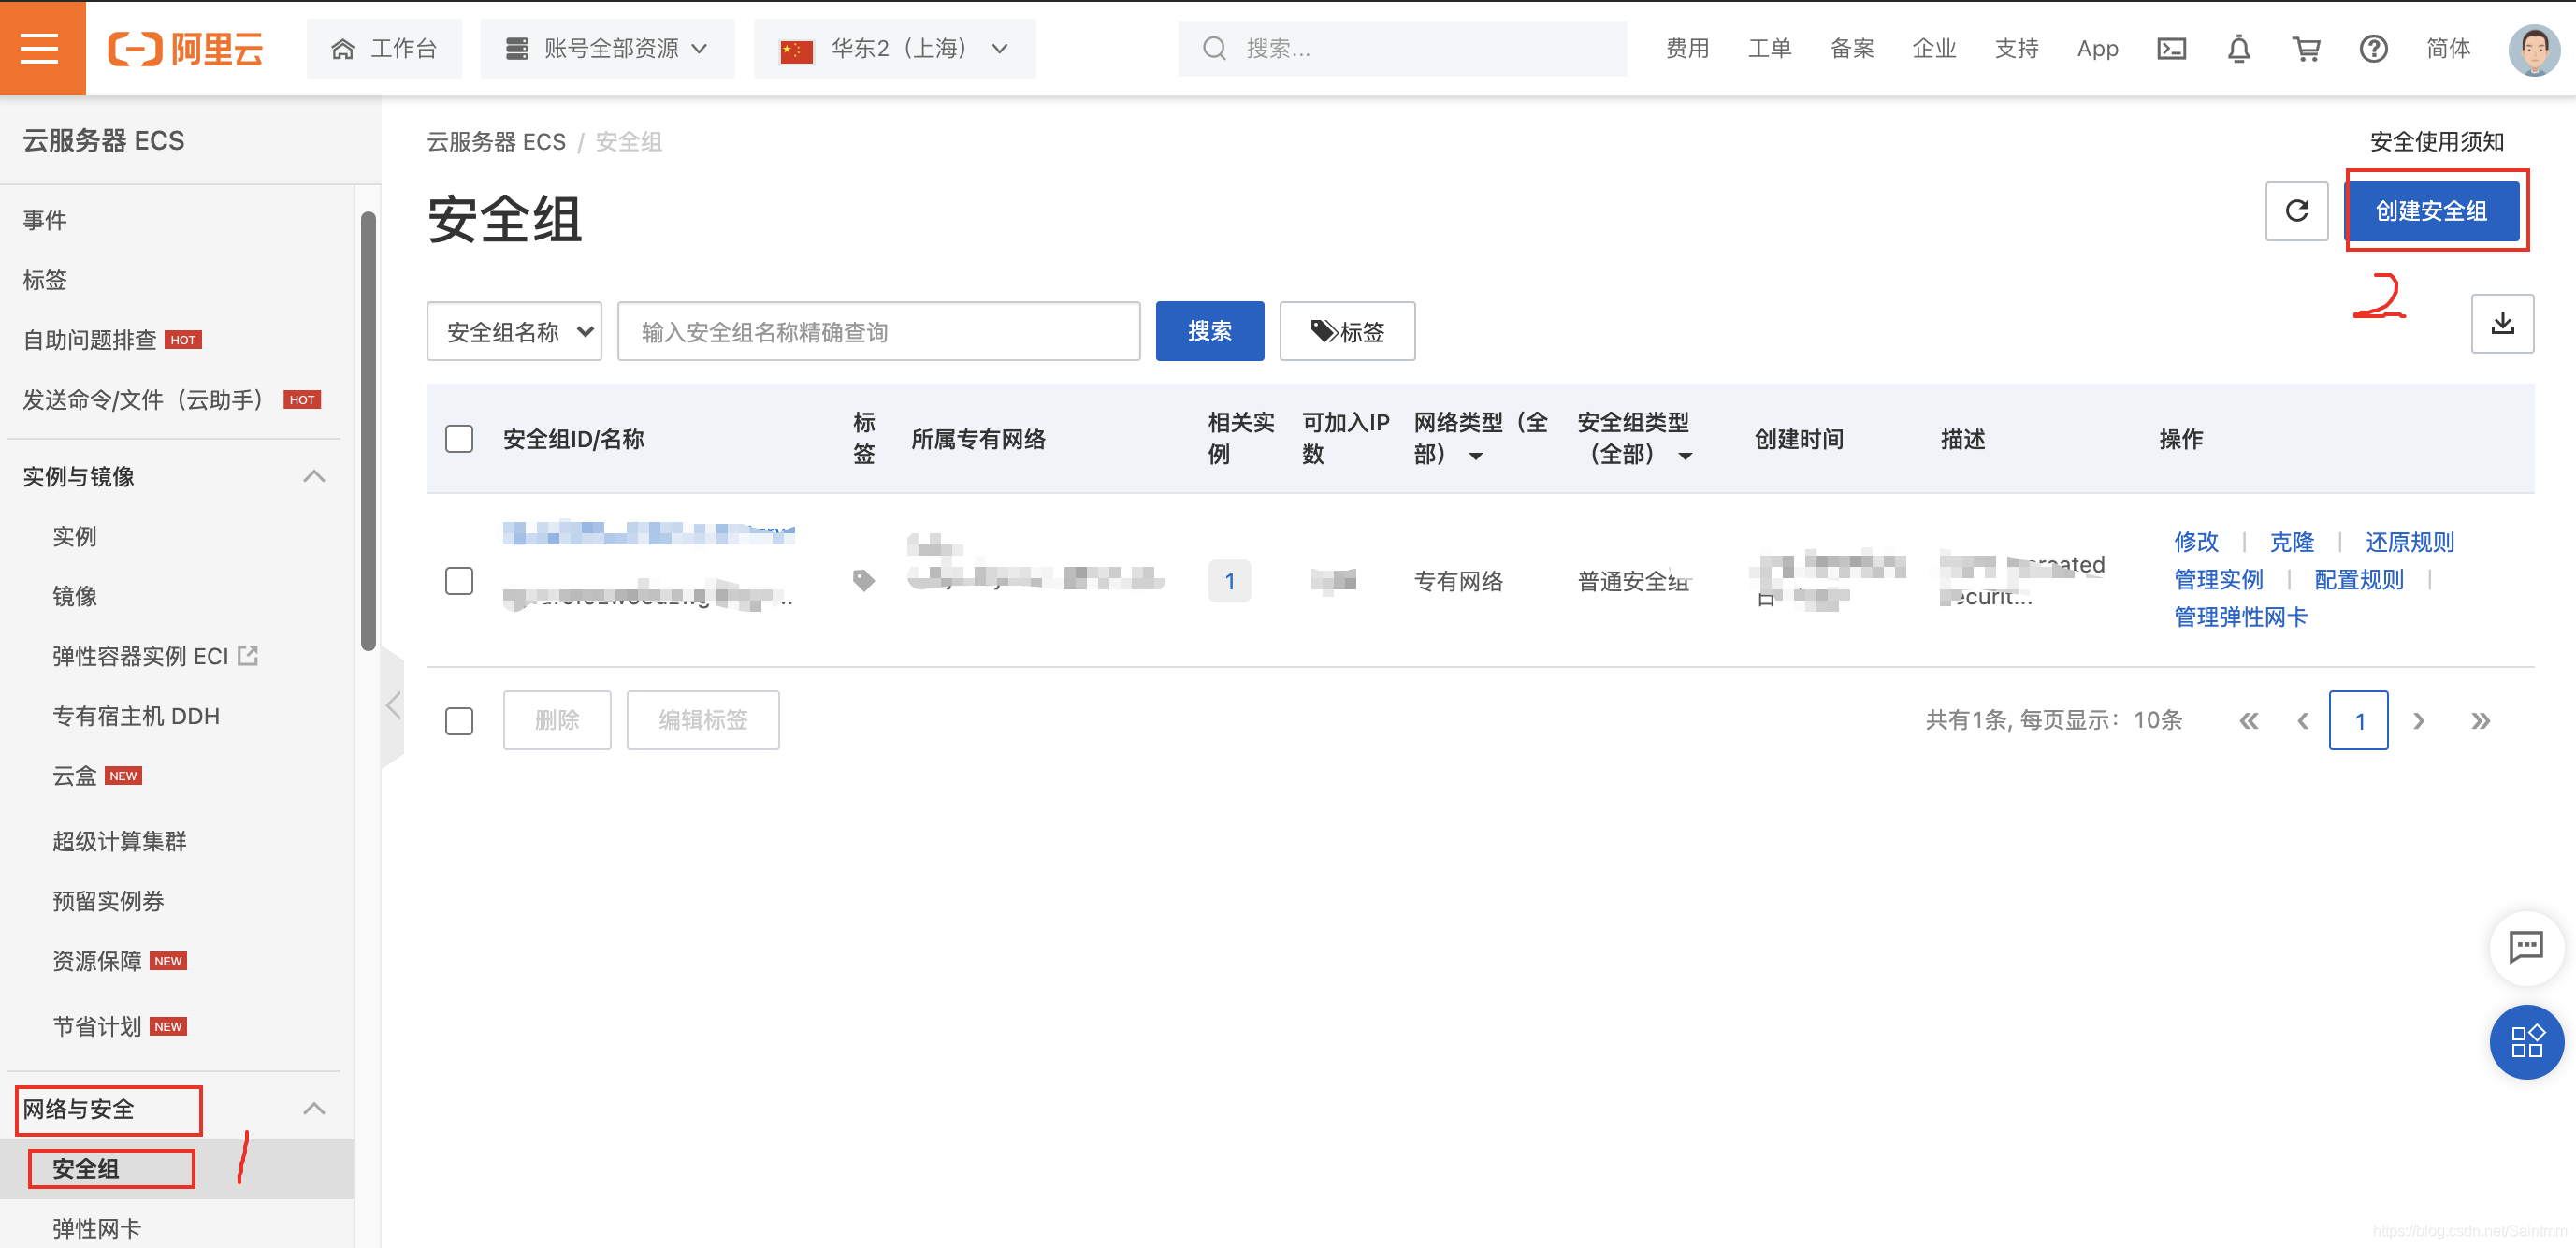Expand the 华东2(上海) region selector
Viewport: 2576px width, 1248px height.
point(894,48)
